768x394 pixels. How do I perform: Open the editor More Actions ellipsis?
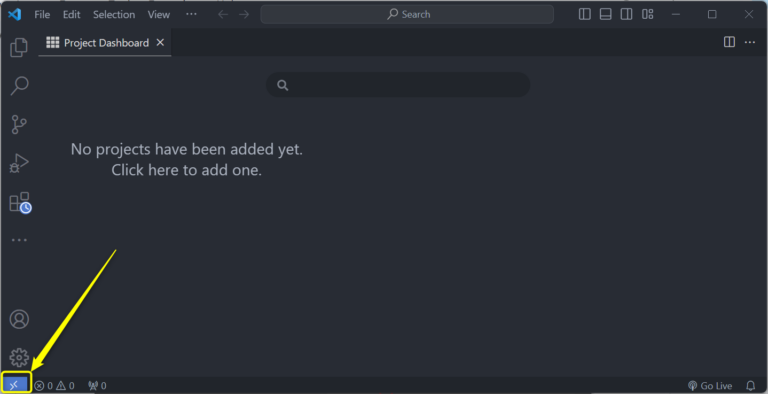(750, 43)
